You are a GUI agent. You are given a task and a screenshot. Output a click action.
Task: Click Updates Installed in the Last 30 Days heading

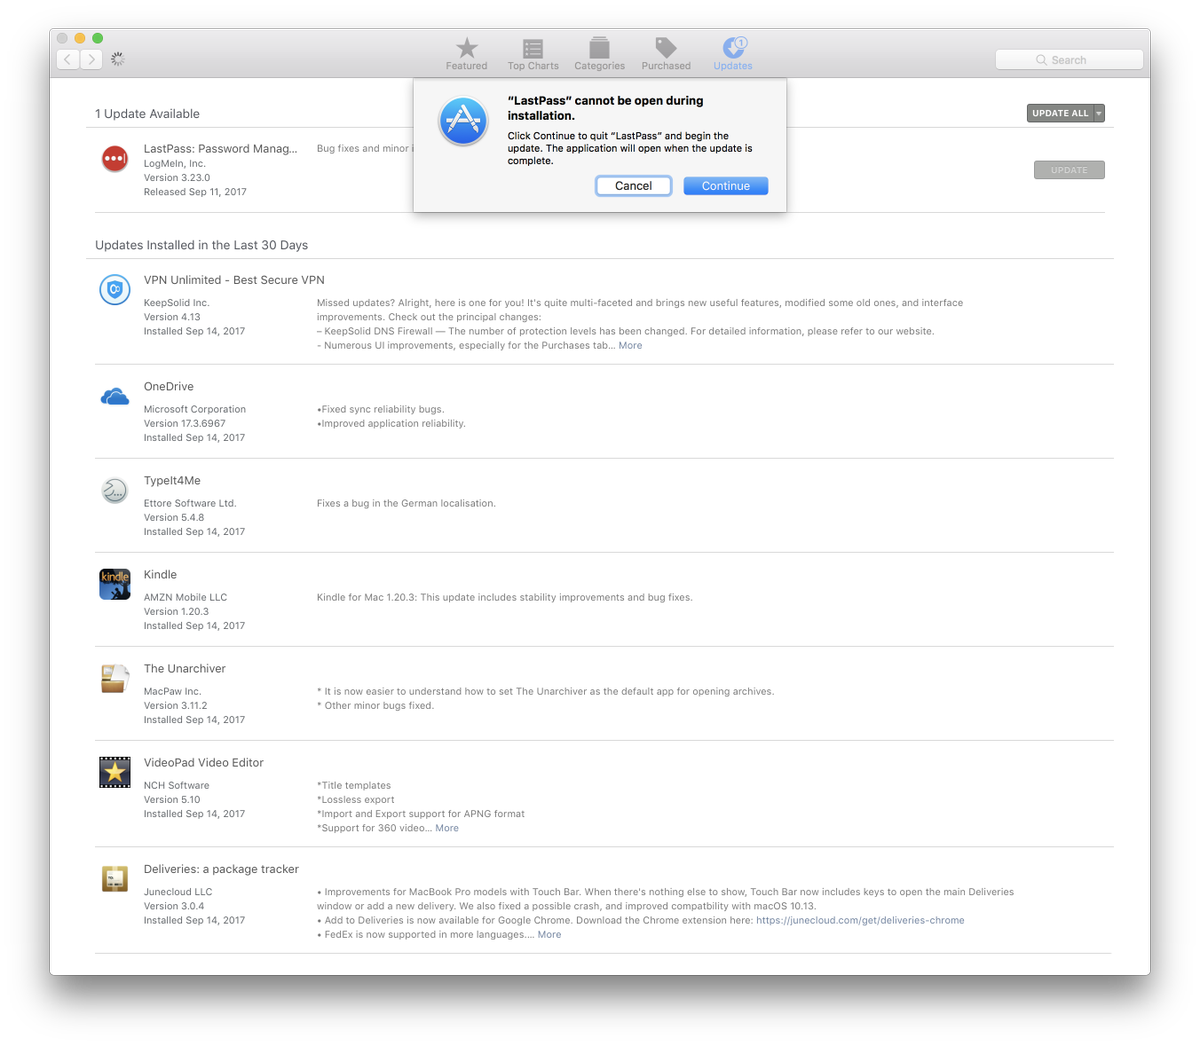201,245
